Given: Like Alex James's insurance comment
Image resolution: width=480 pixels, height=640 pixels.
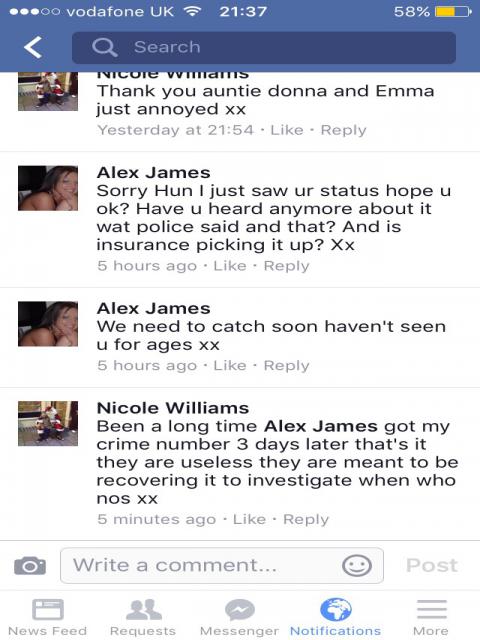Looking at the screenshot, I should click(x=230, y=266).
